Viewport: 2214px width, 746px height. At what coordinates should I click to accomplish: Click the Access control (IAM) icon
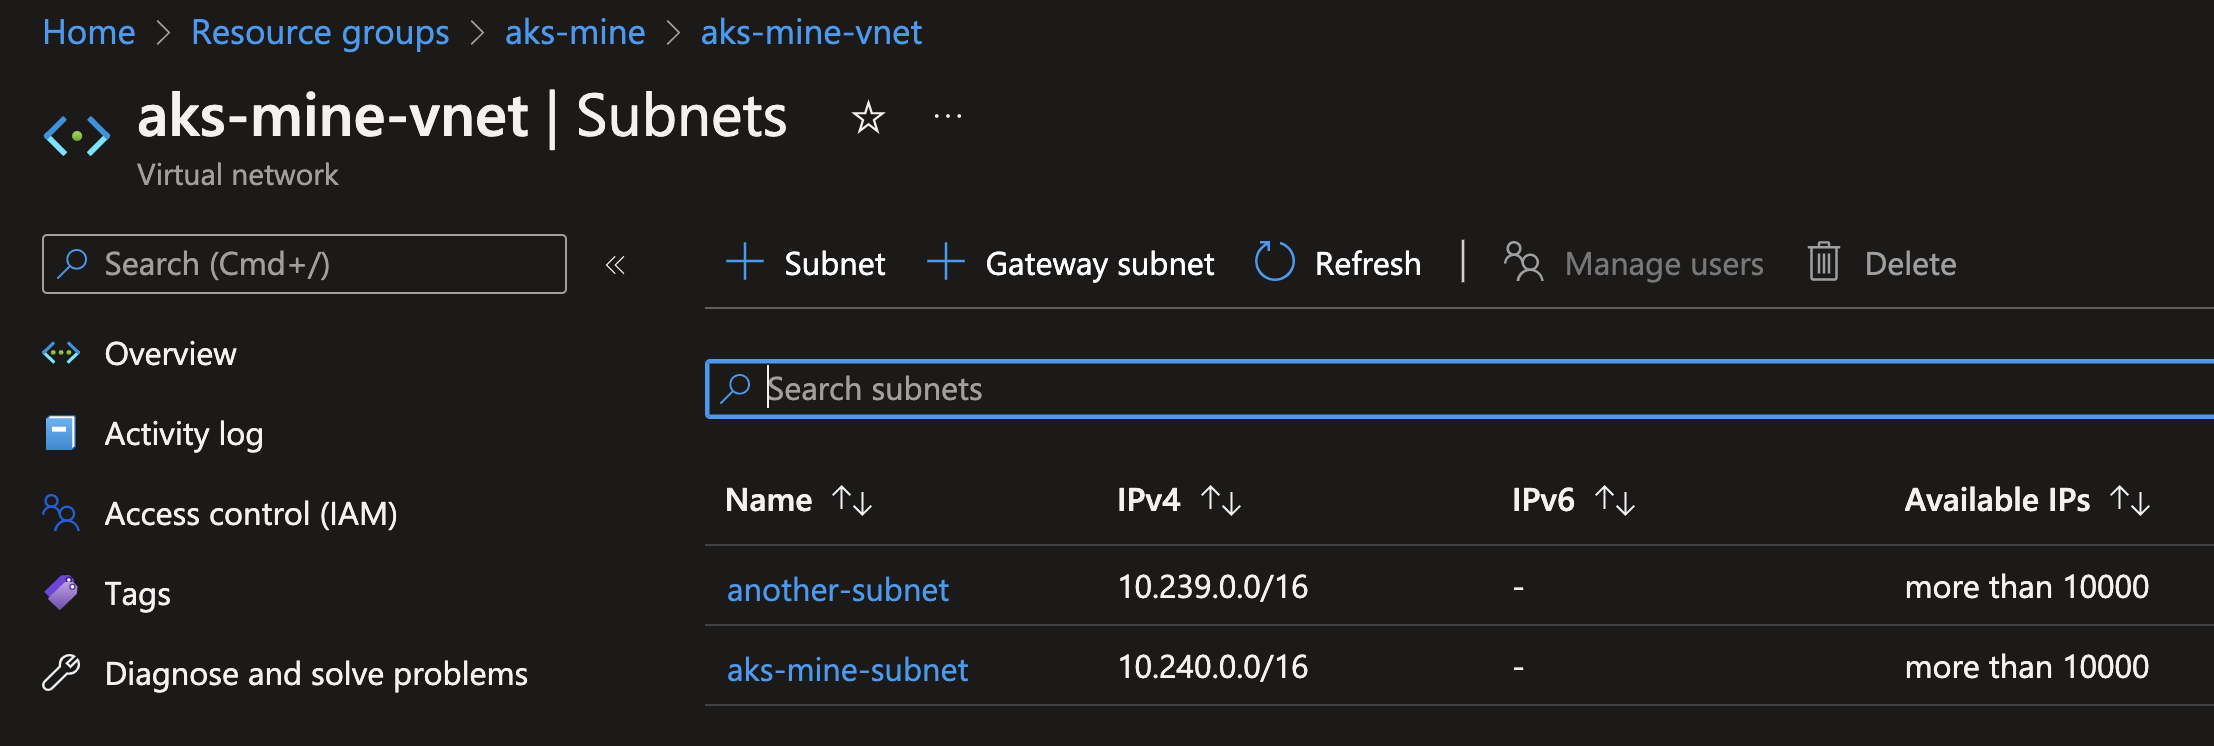tap(61, 513)
